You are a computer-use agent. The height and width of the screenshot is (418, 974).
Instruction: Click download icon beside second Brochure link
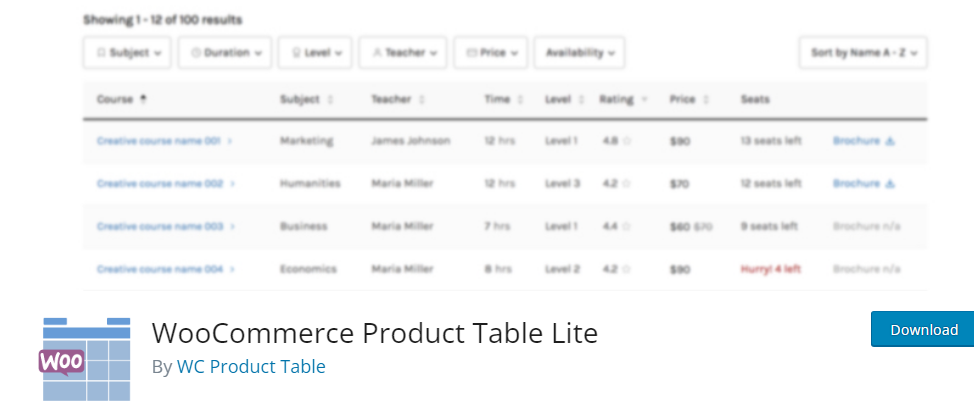(890, 184)
